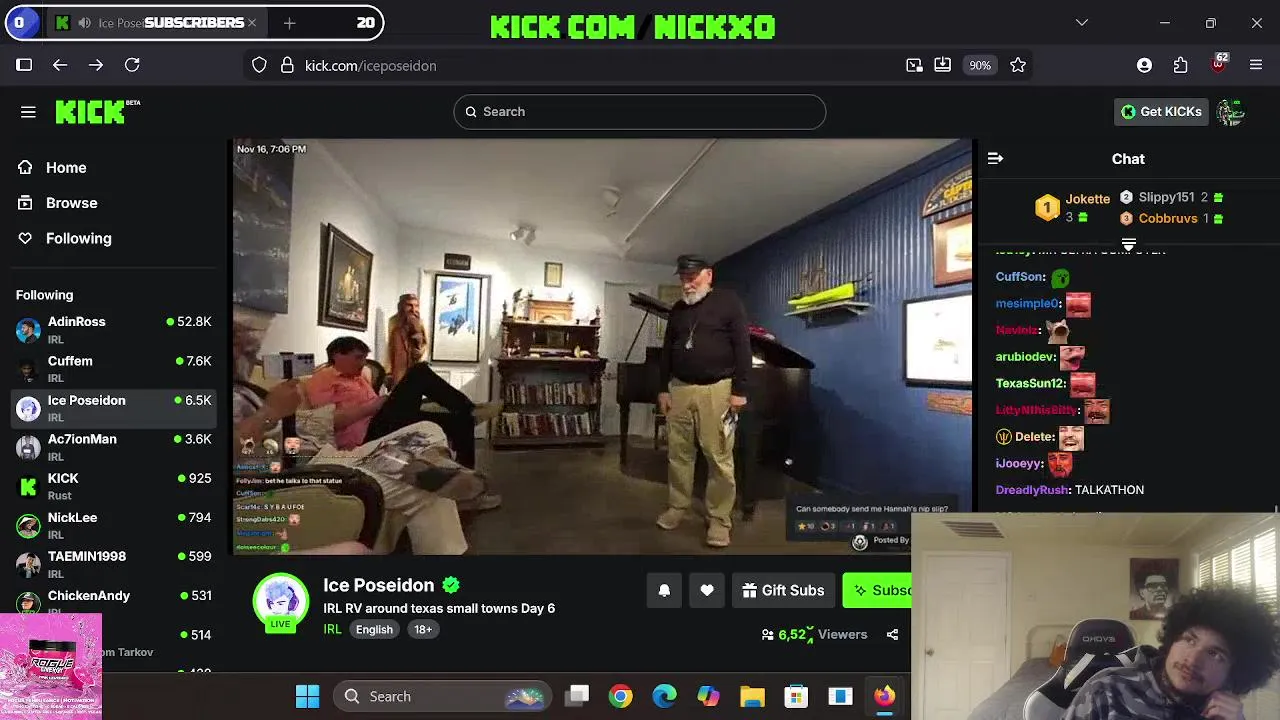Click DreadlyRush username in chat

1032,490
